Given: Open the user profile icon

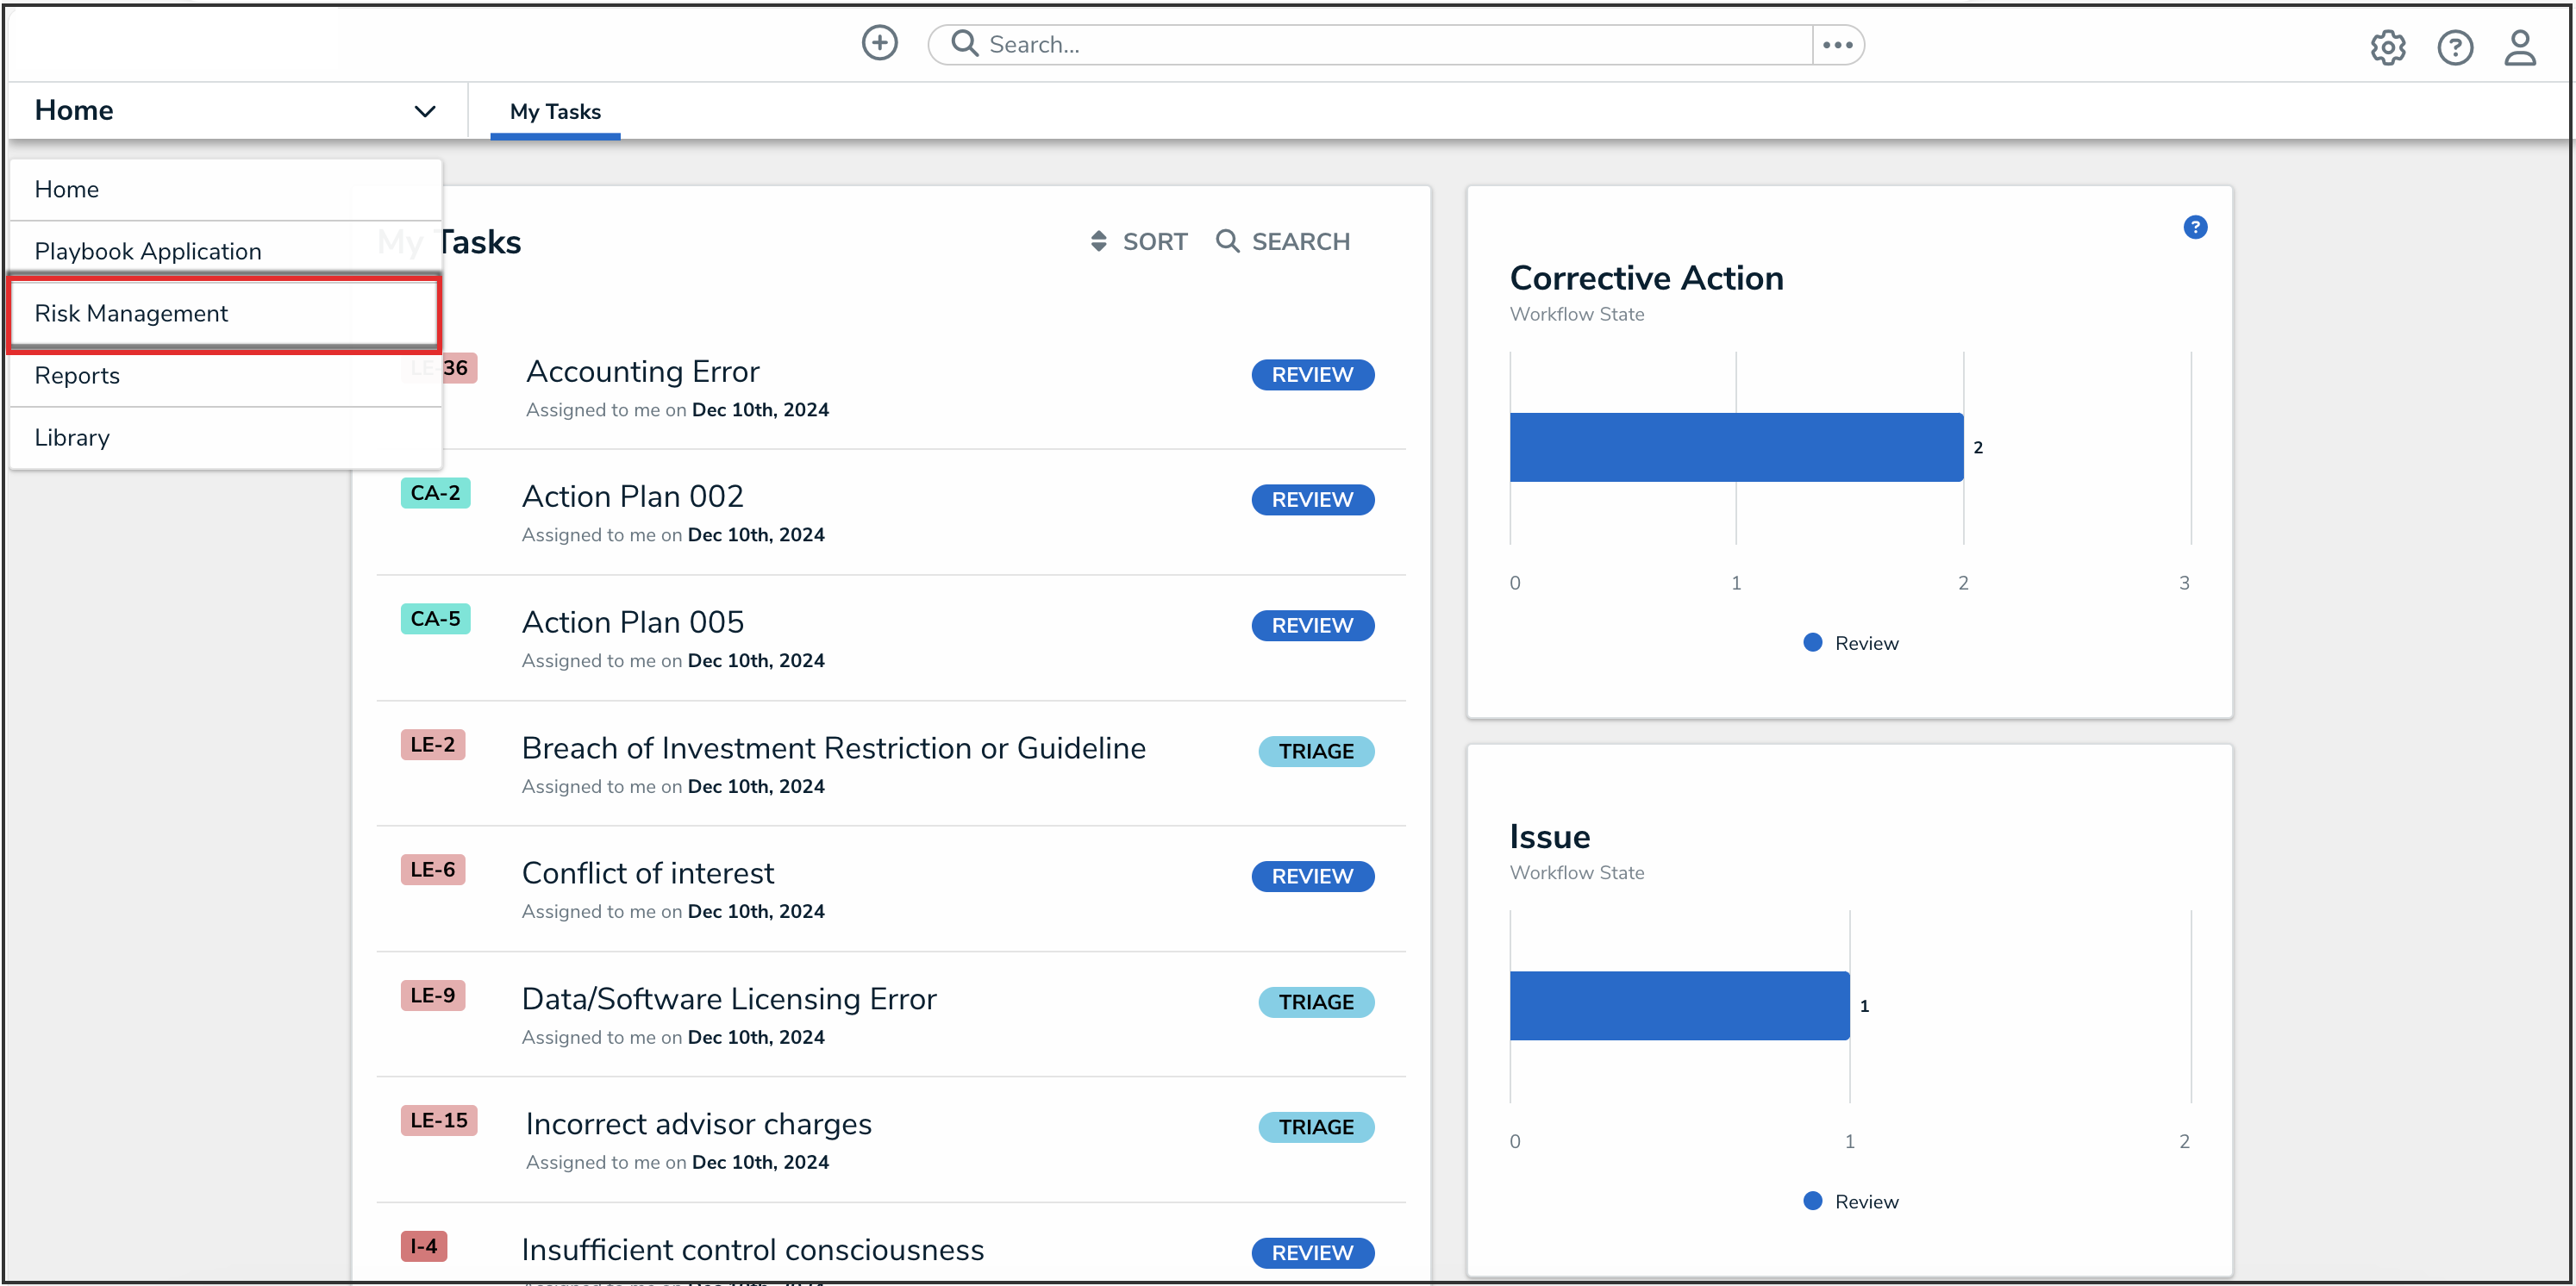Looking at the screenshot, I should [2519, 47].
